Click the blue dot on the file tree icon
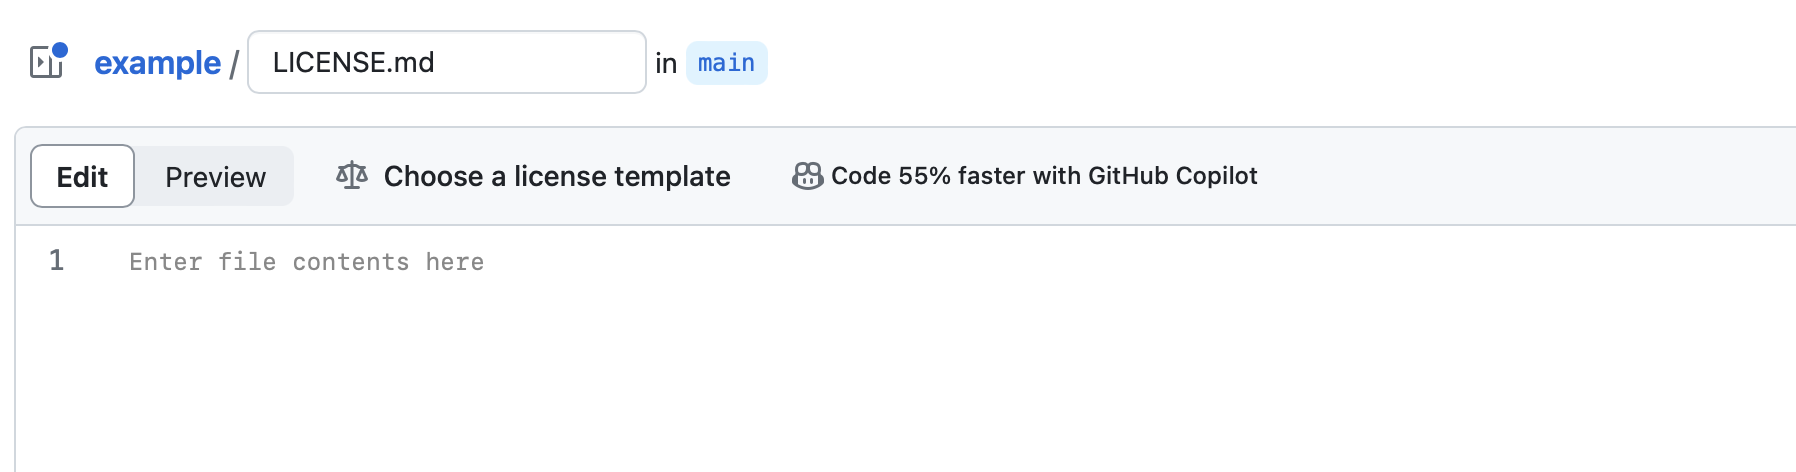The height and width of the screenshot is (472, 1796). (x=60, y=49)
